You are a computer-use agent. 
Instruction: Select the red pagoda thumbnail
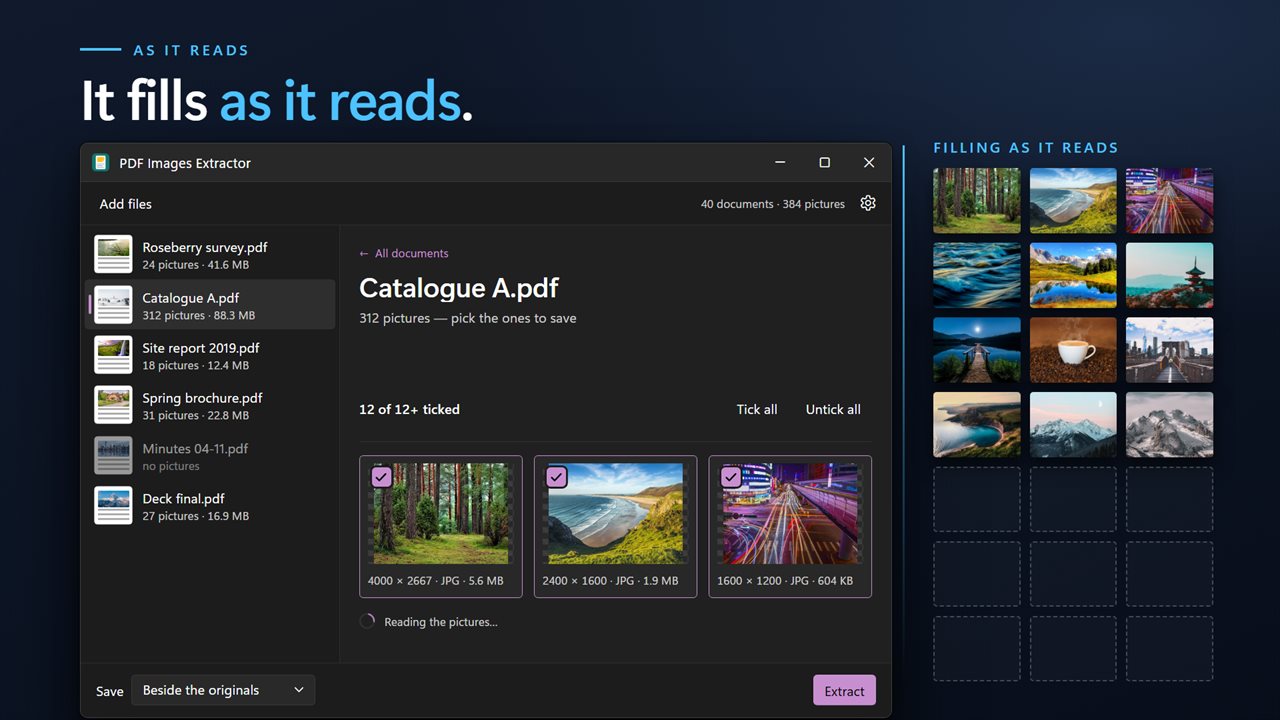tap(1169, 275)
